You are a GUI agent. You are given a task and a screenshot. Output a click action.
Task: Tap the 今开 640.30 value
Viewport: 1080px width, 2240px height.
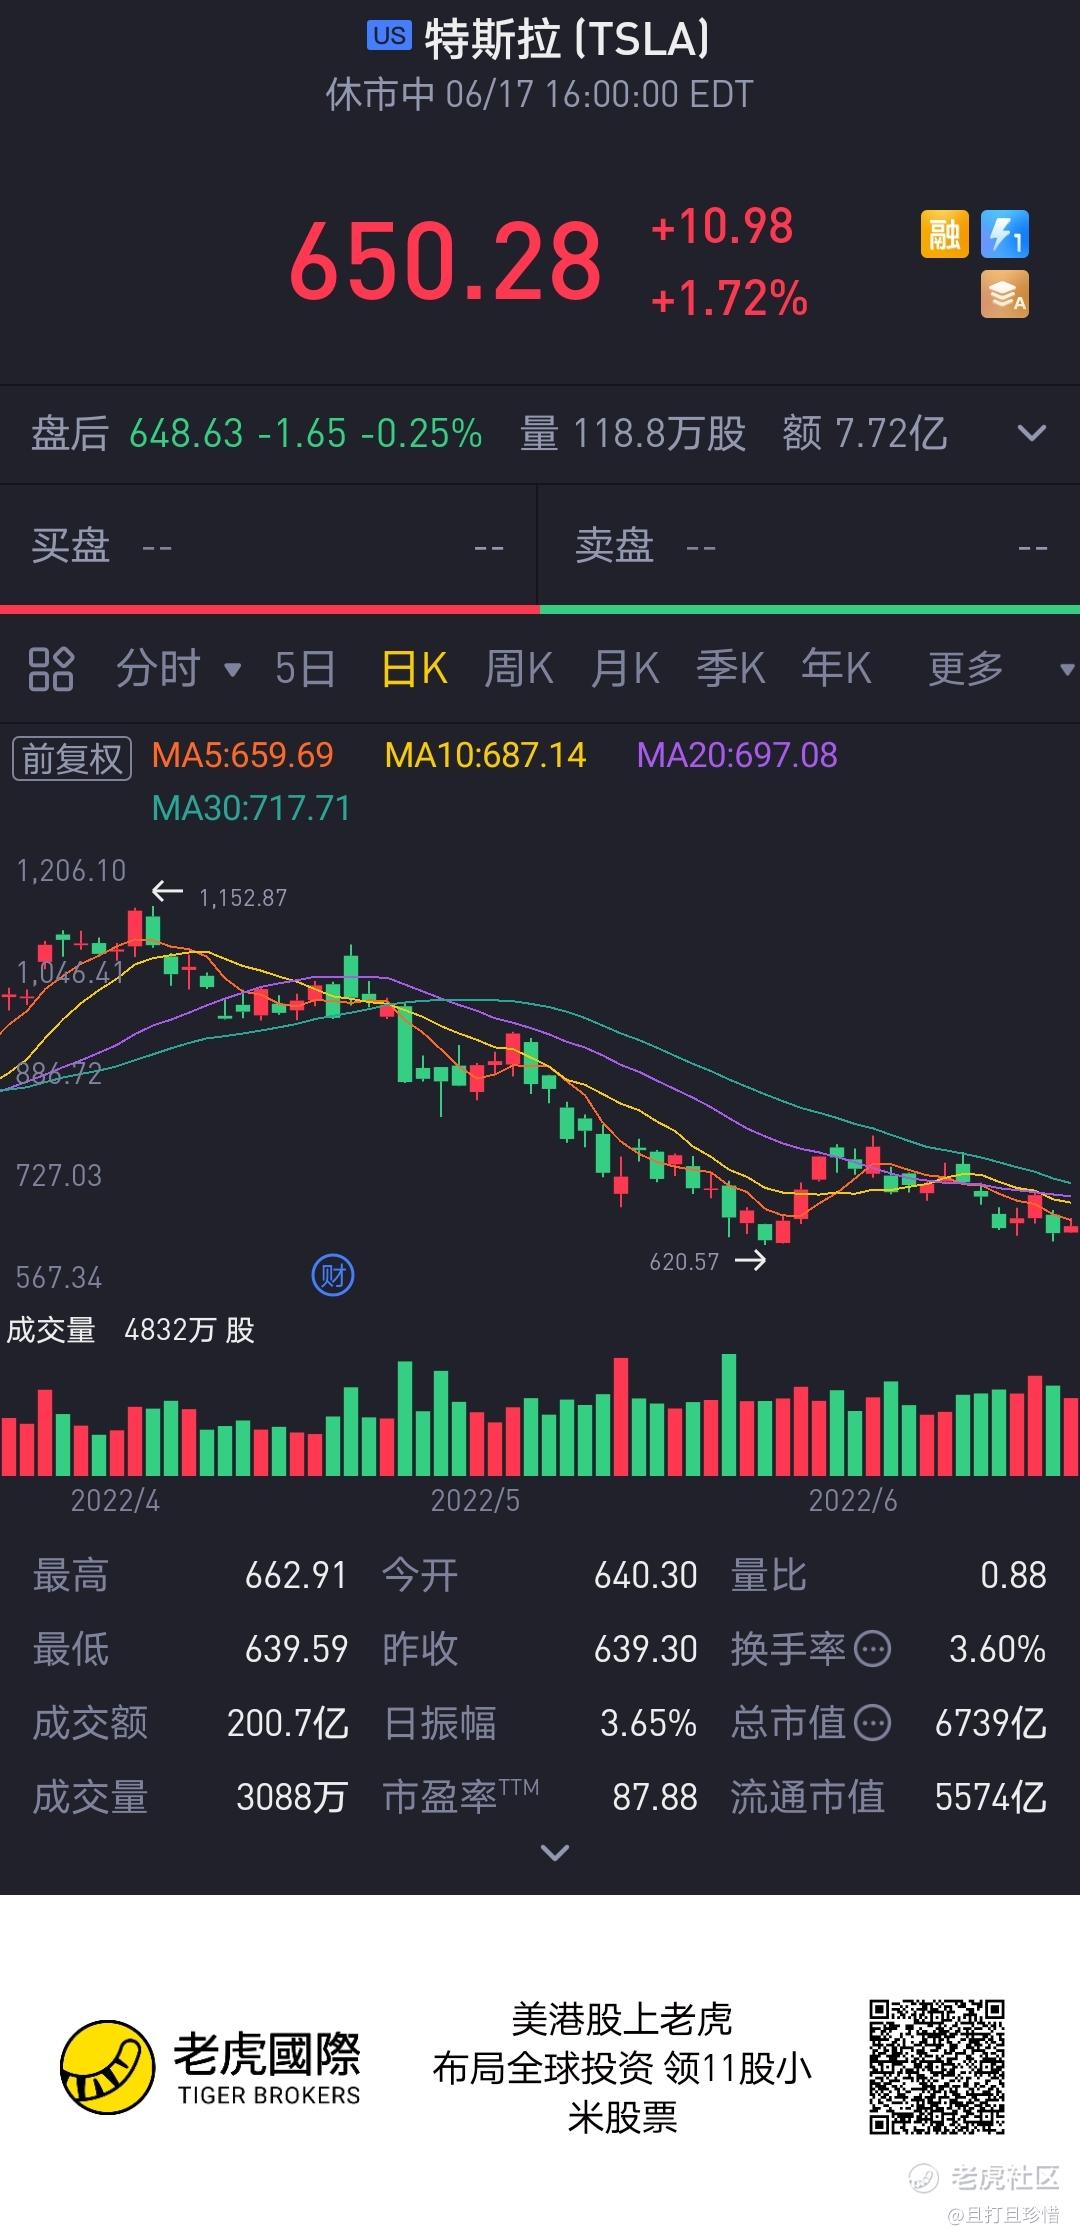click(646, 1576)
